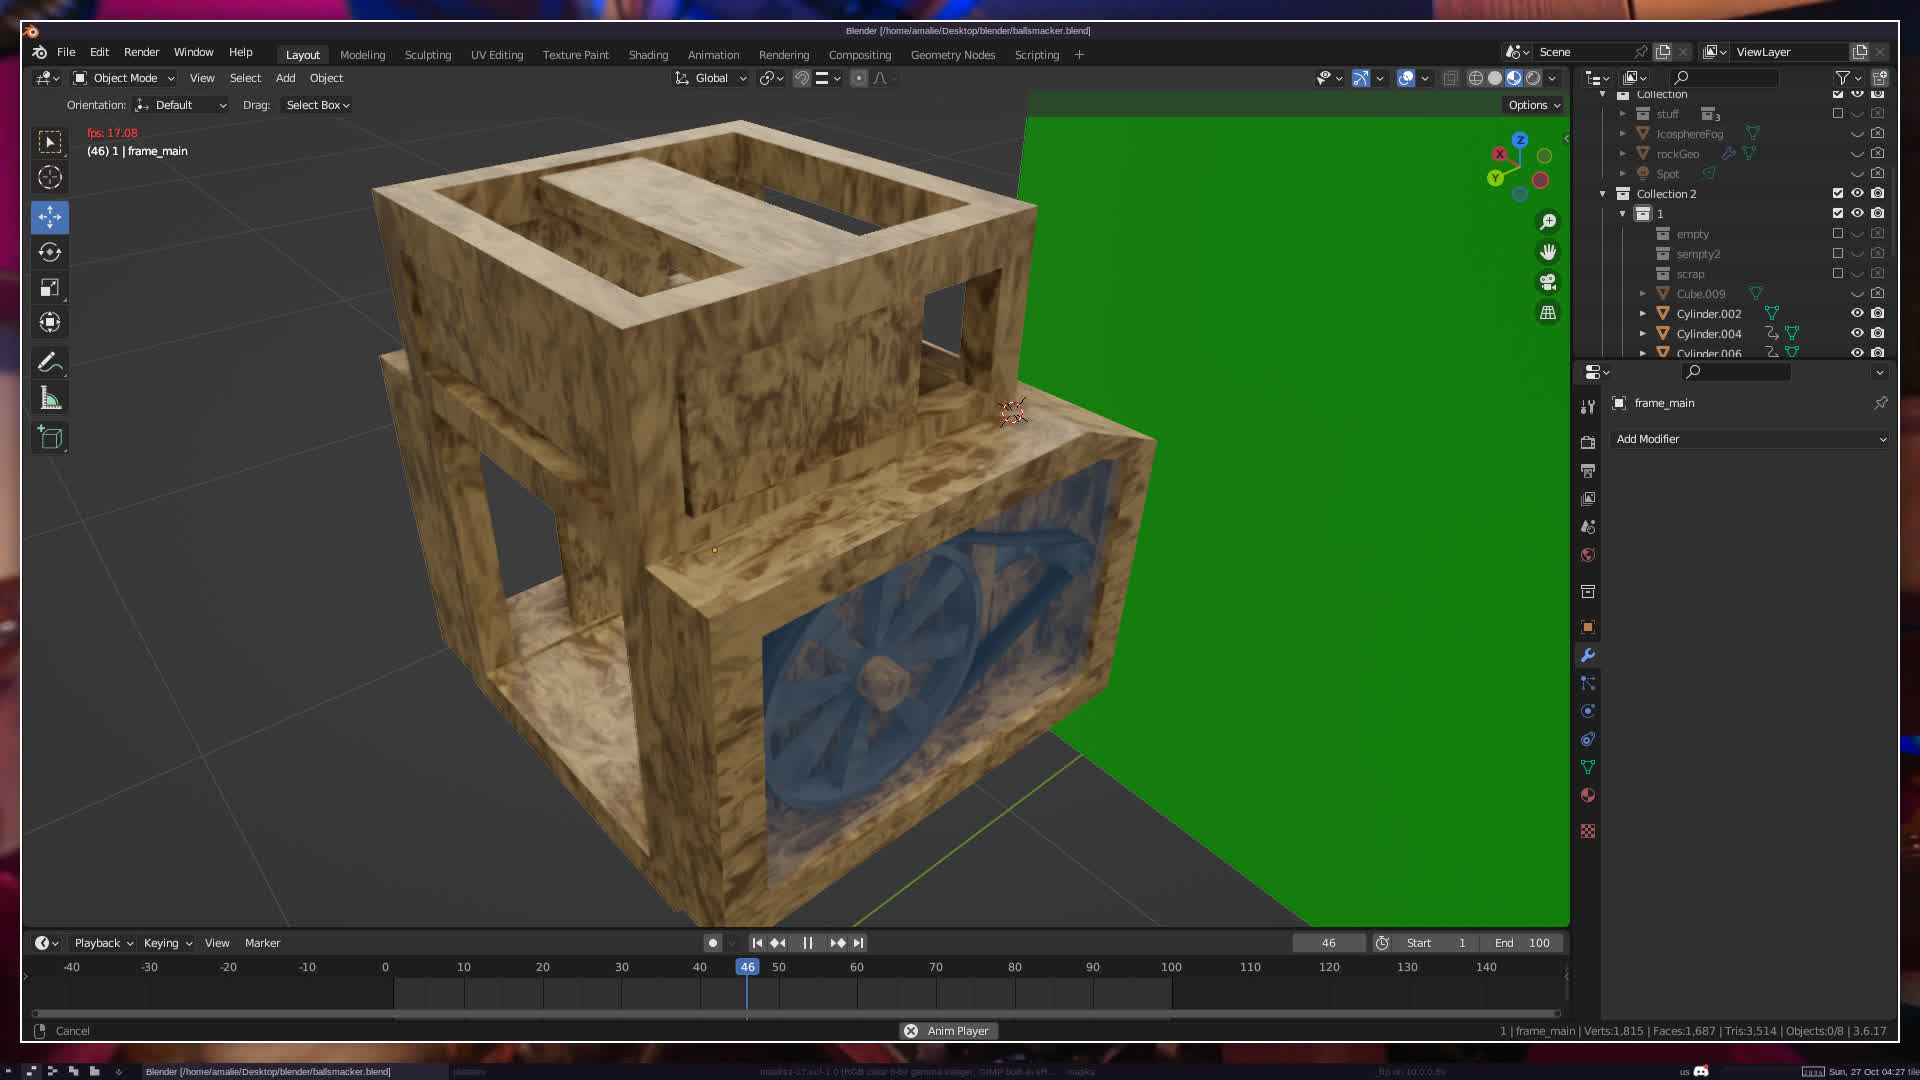Select the Measure tool
This screenshot has height=1080, width=1920.
(x=50, y=399)
